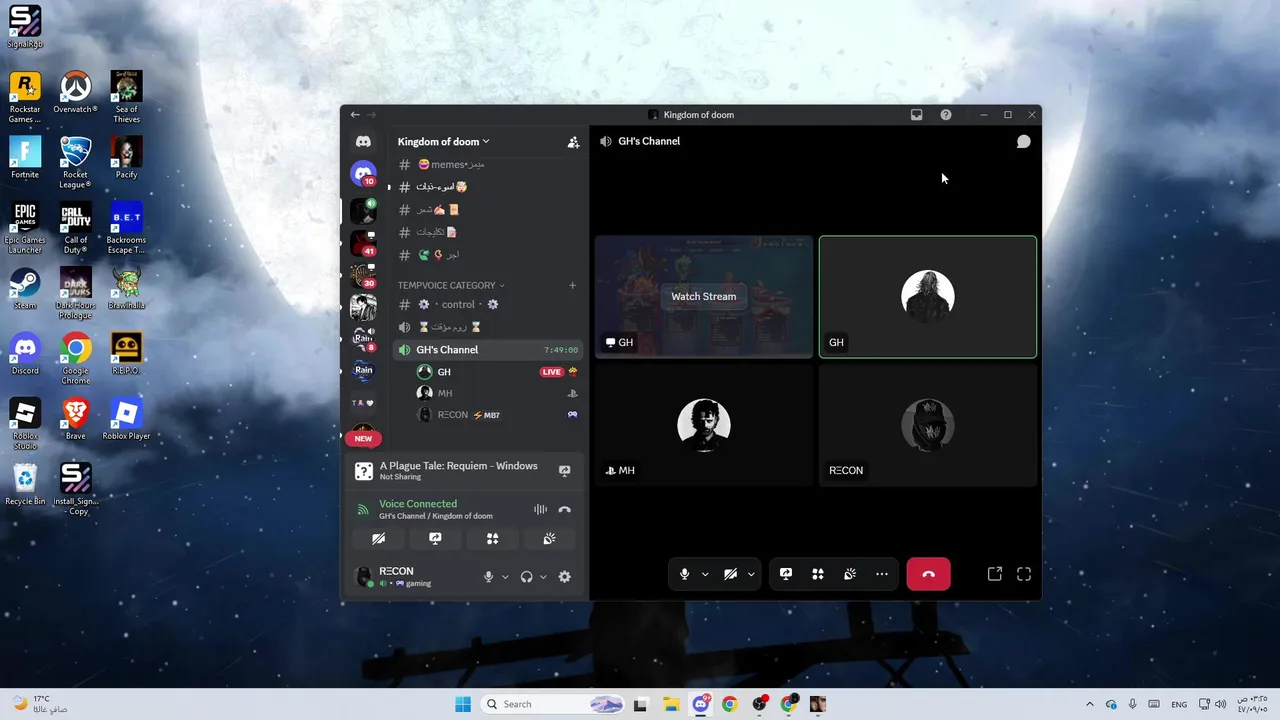1280x720 pixels.
Task: Select user MH in channel list
Action: click(x=497, y=393)
